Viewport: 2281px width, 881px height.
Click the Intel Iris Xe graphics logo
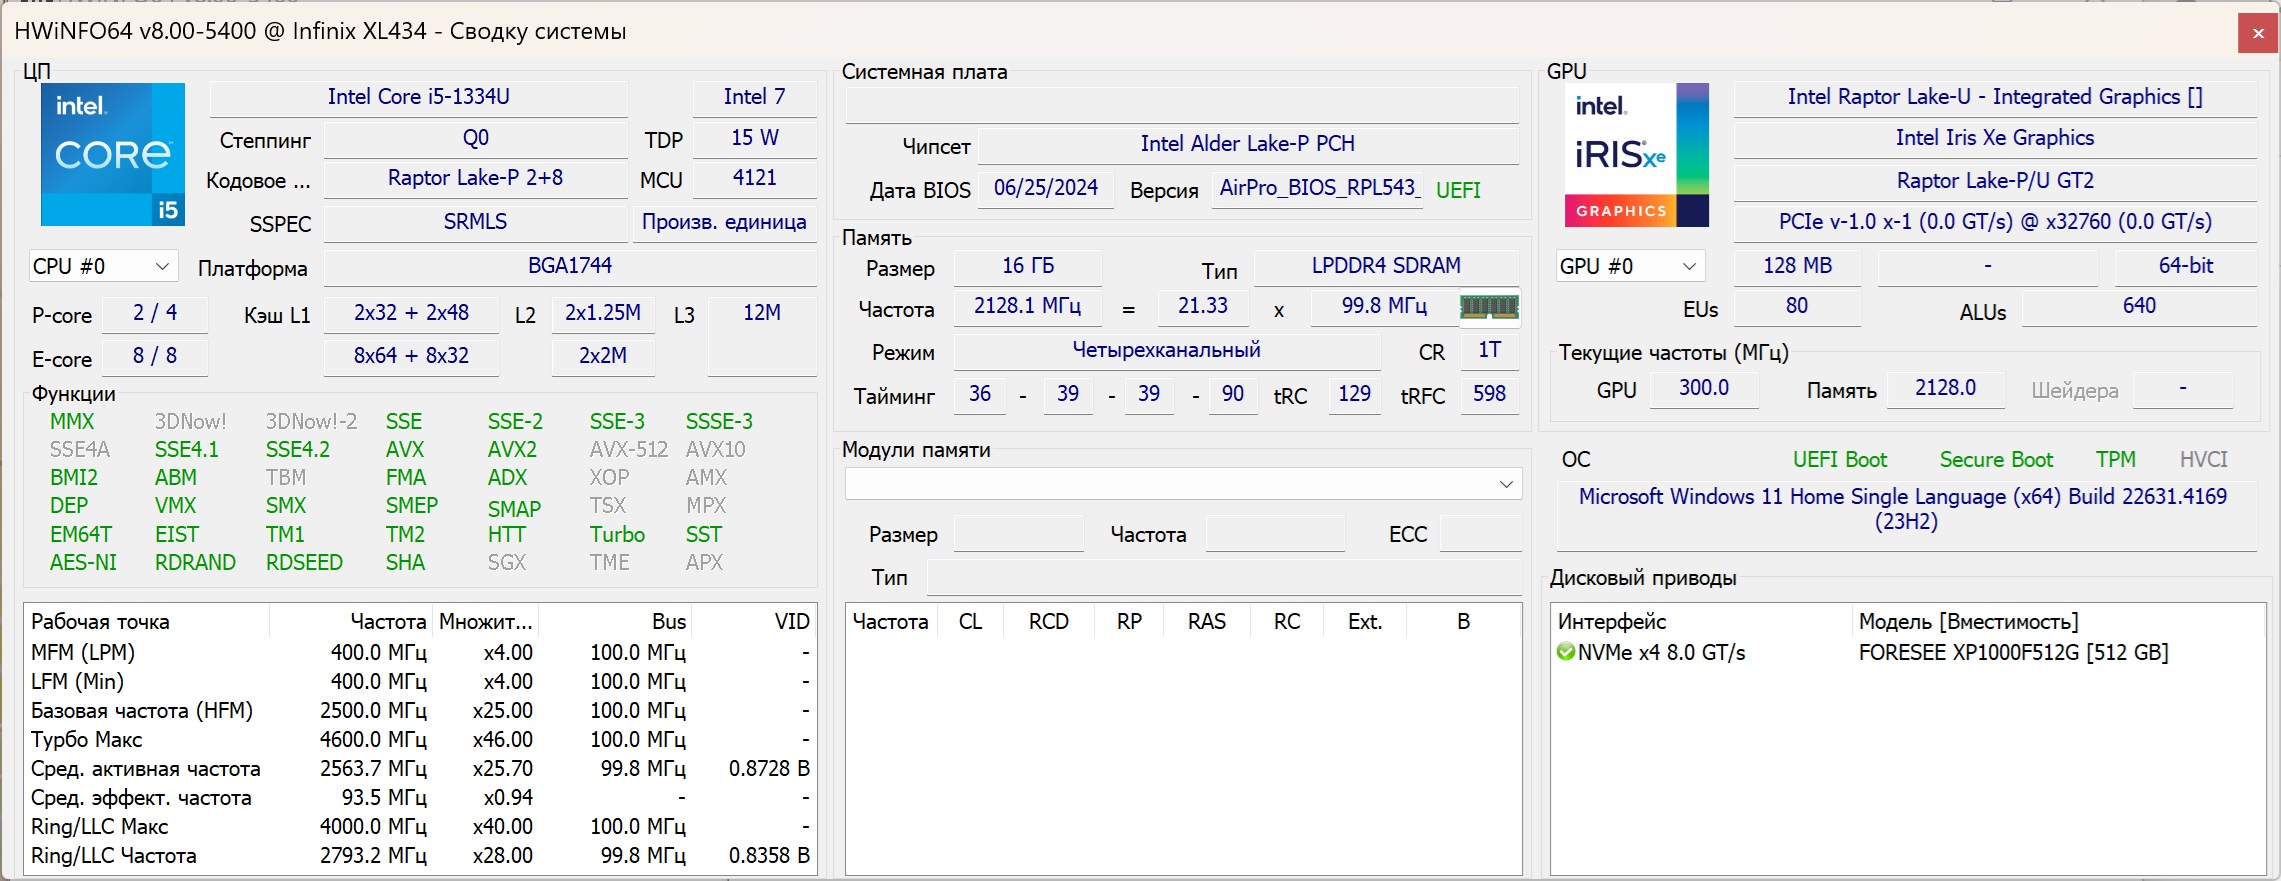point(1636,154)
